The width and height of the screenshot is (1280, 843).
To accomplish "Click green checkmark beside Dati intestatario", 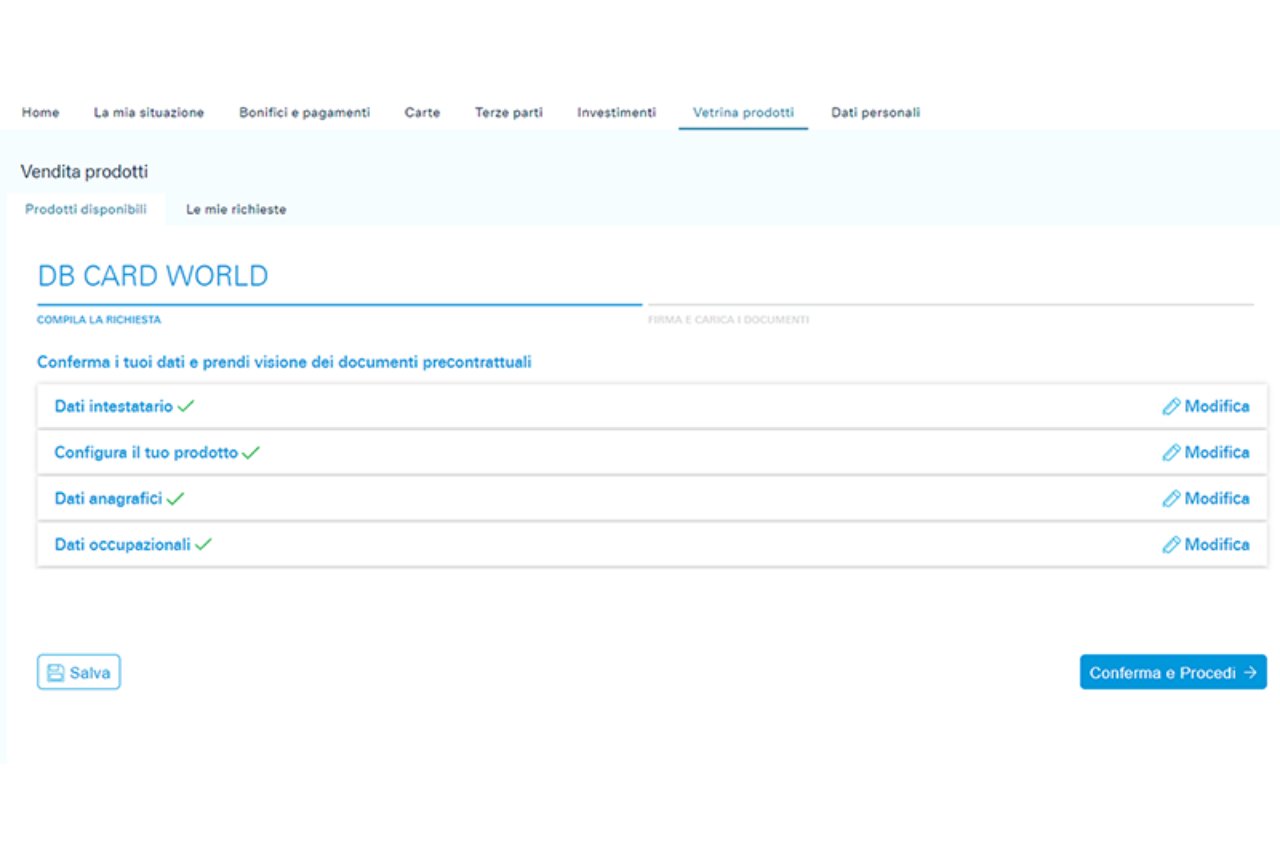I will [x=186, y=407].
